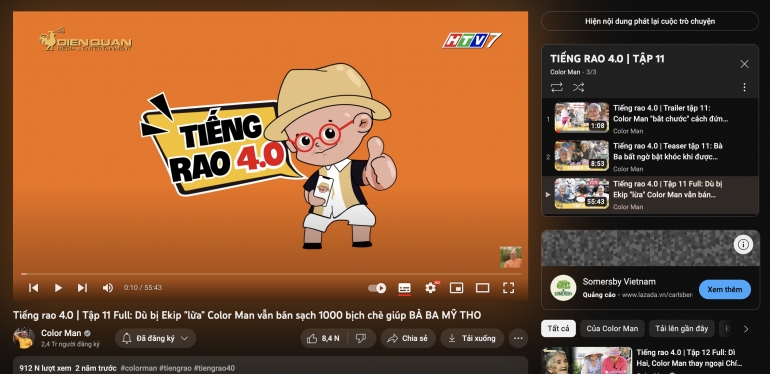Open the #tiengrao40 hashtag
The image size is (770, 374).
[214, 368]
